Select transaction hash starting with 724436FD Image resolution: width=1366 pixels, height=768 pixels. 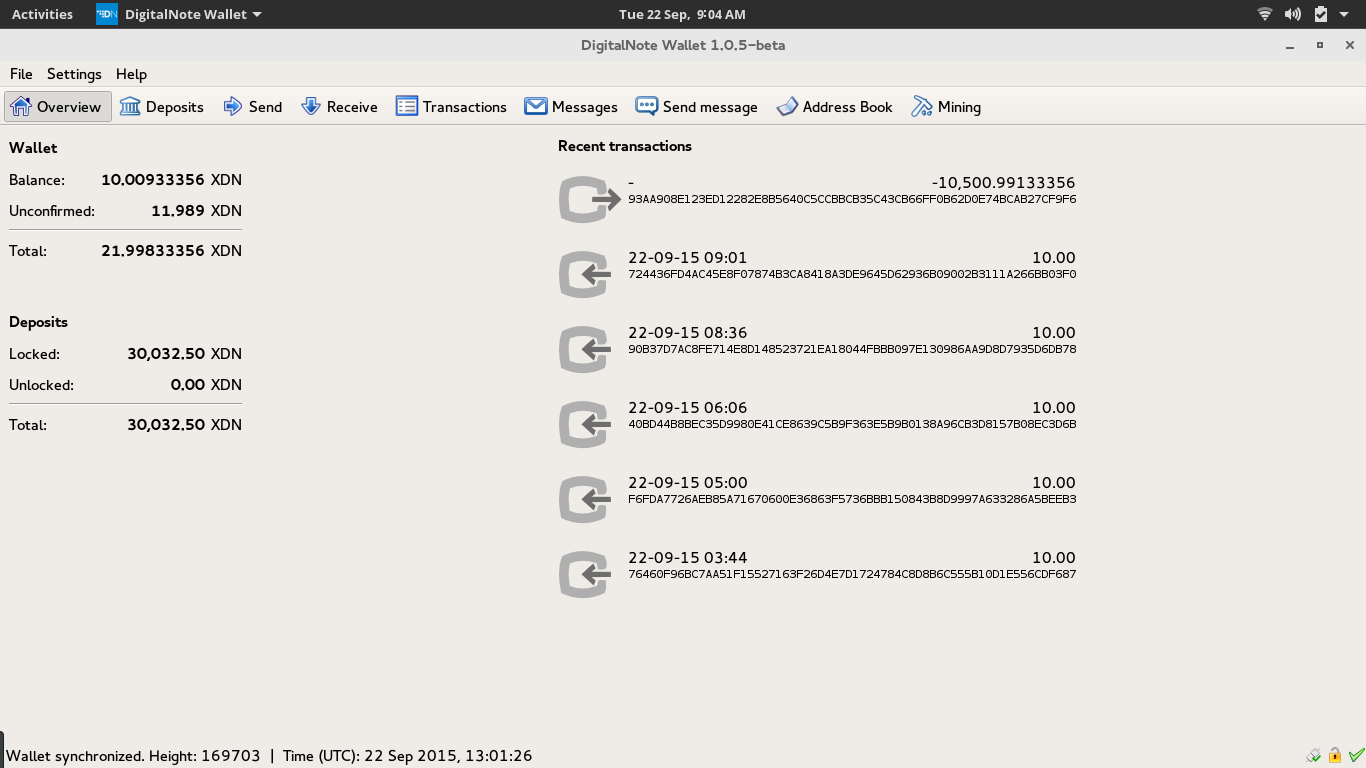[852, 274]
